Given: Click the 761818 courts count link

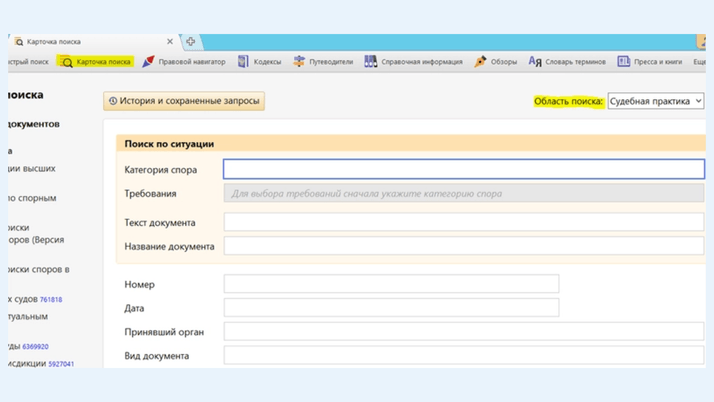Looking at the screenshot, I should (x=51, y=299).
